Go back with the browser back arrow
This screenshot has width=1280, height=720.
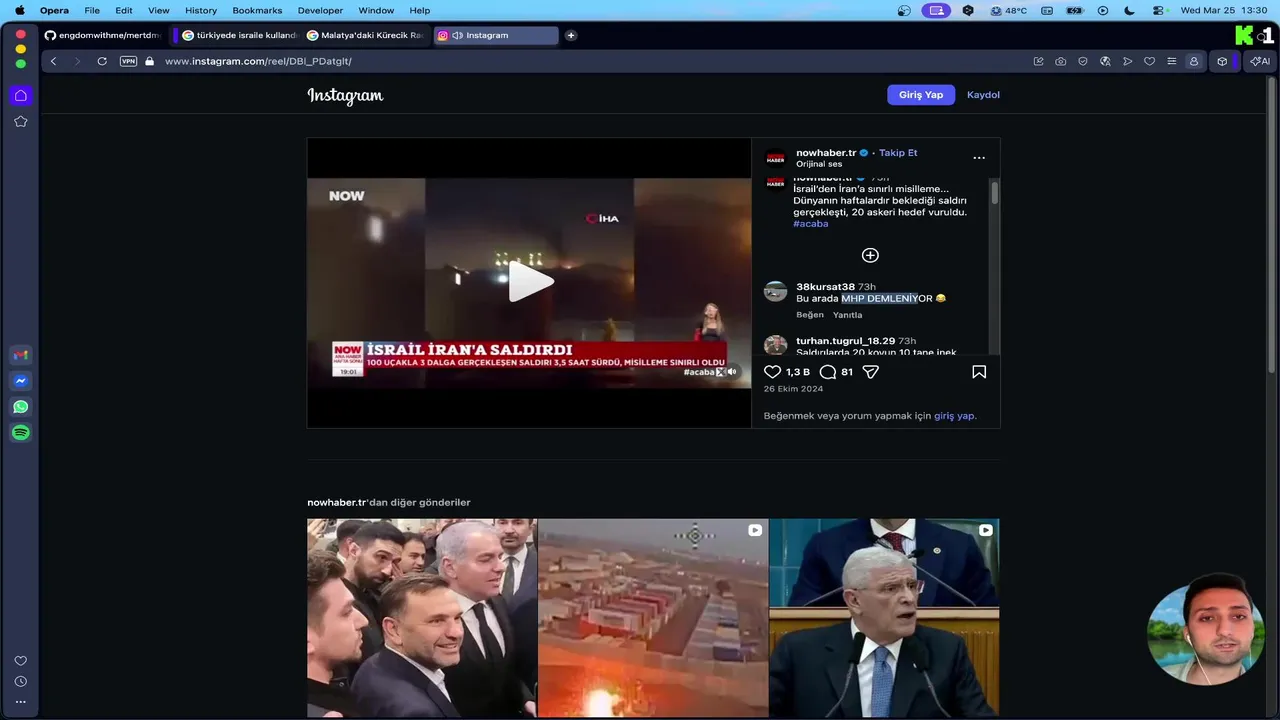53,61
